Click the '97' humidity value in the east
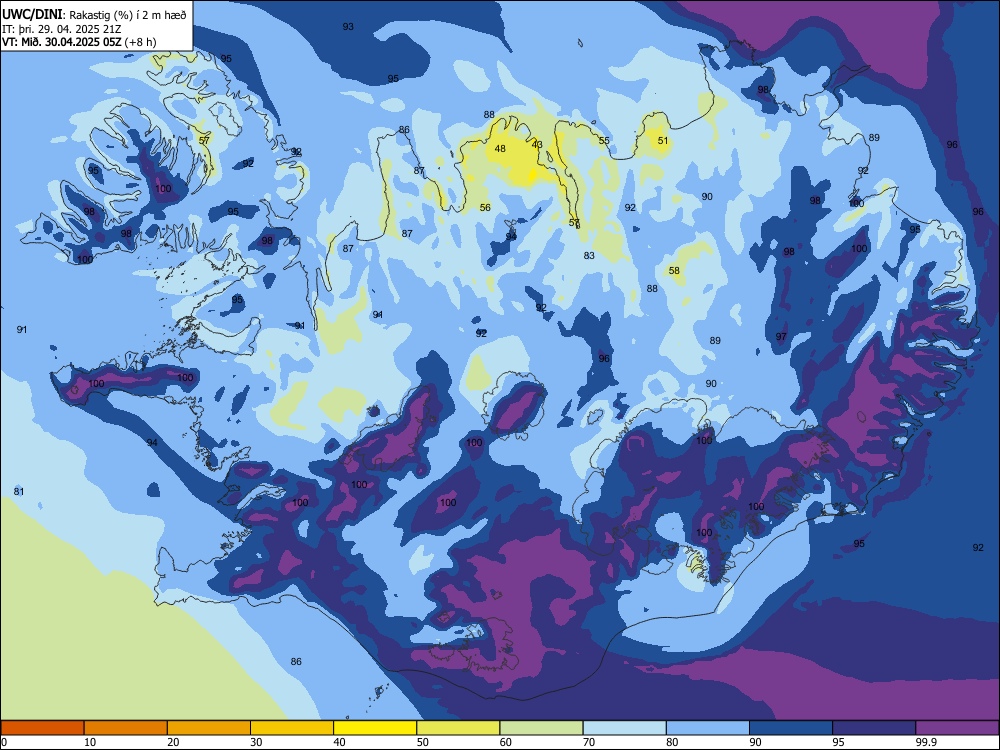 [781, 336]
